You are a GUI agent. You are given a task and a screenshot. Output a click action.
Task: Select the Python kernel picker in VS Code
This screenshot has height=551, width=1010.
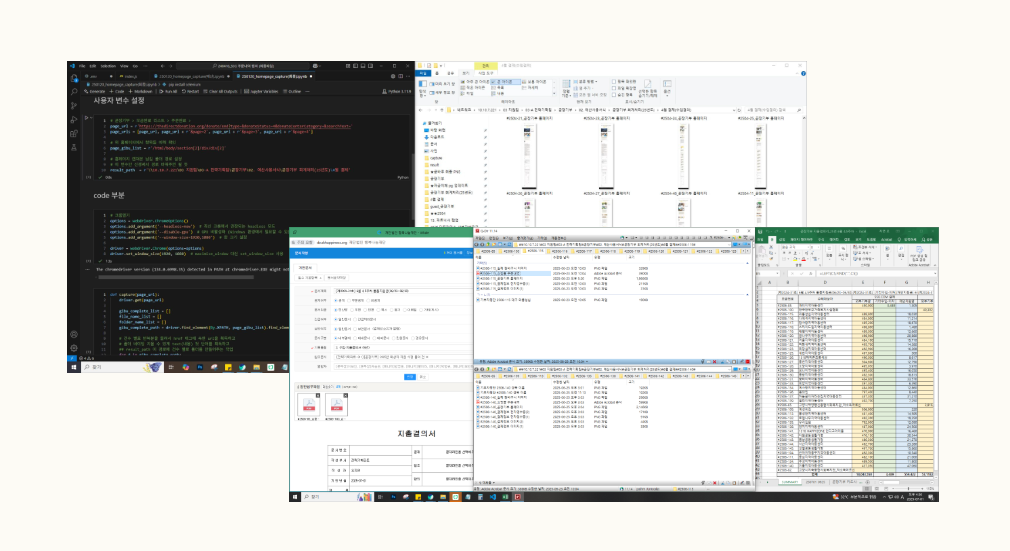396,92
